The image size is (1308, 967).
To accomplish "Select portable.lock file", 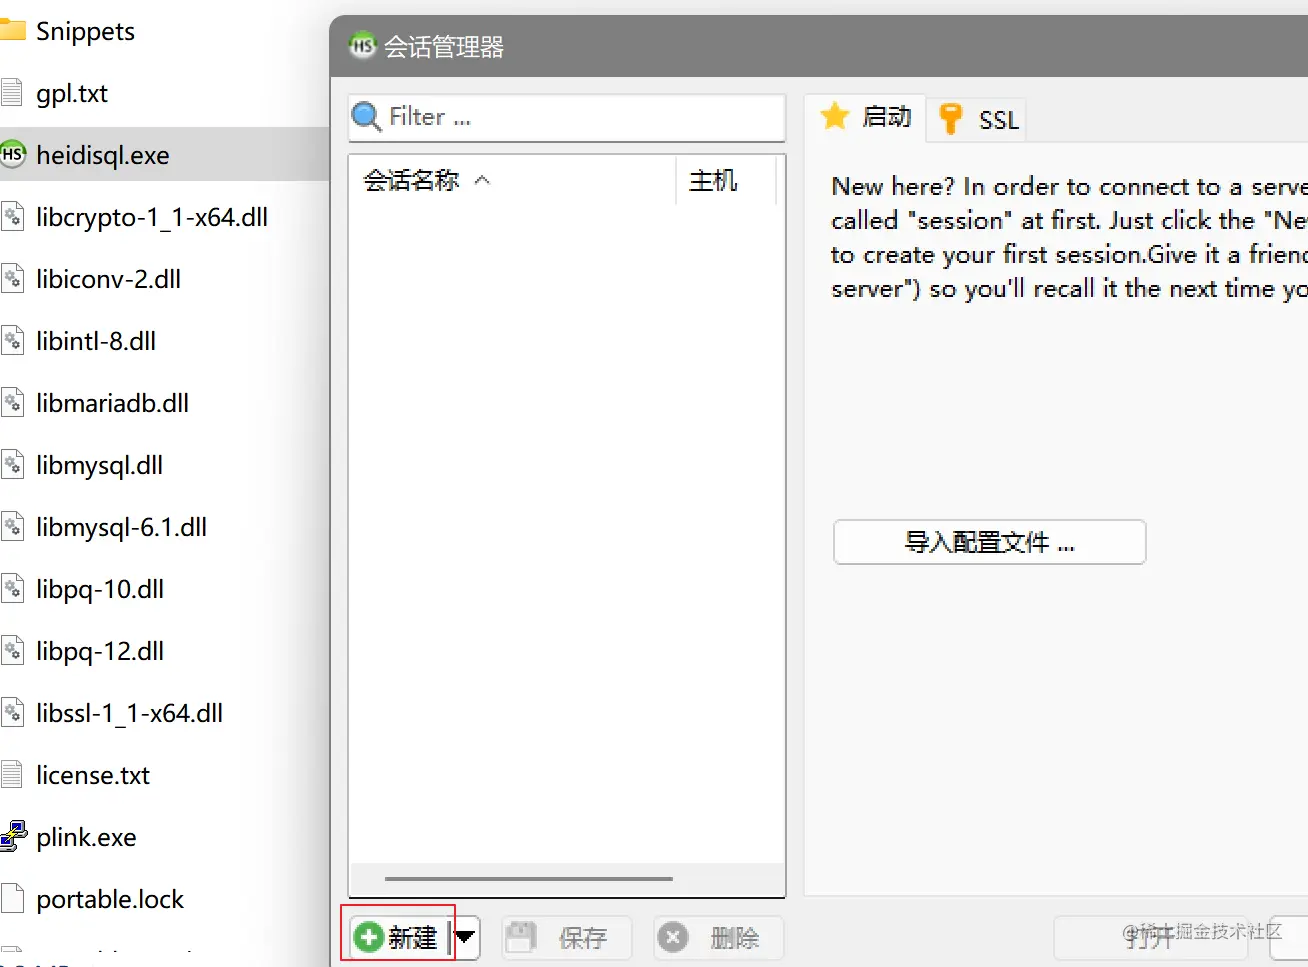I will click(110, 899).
